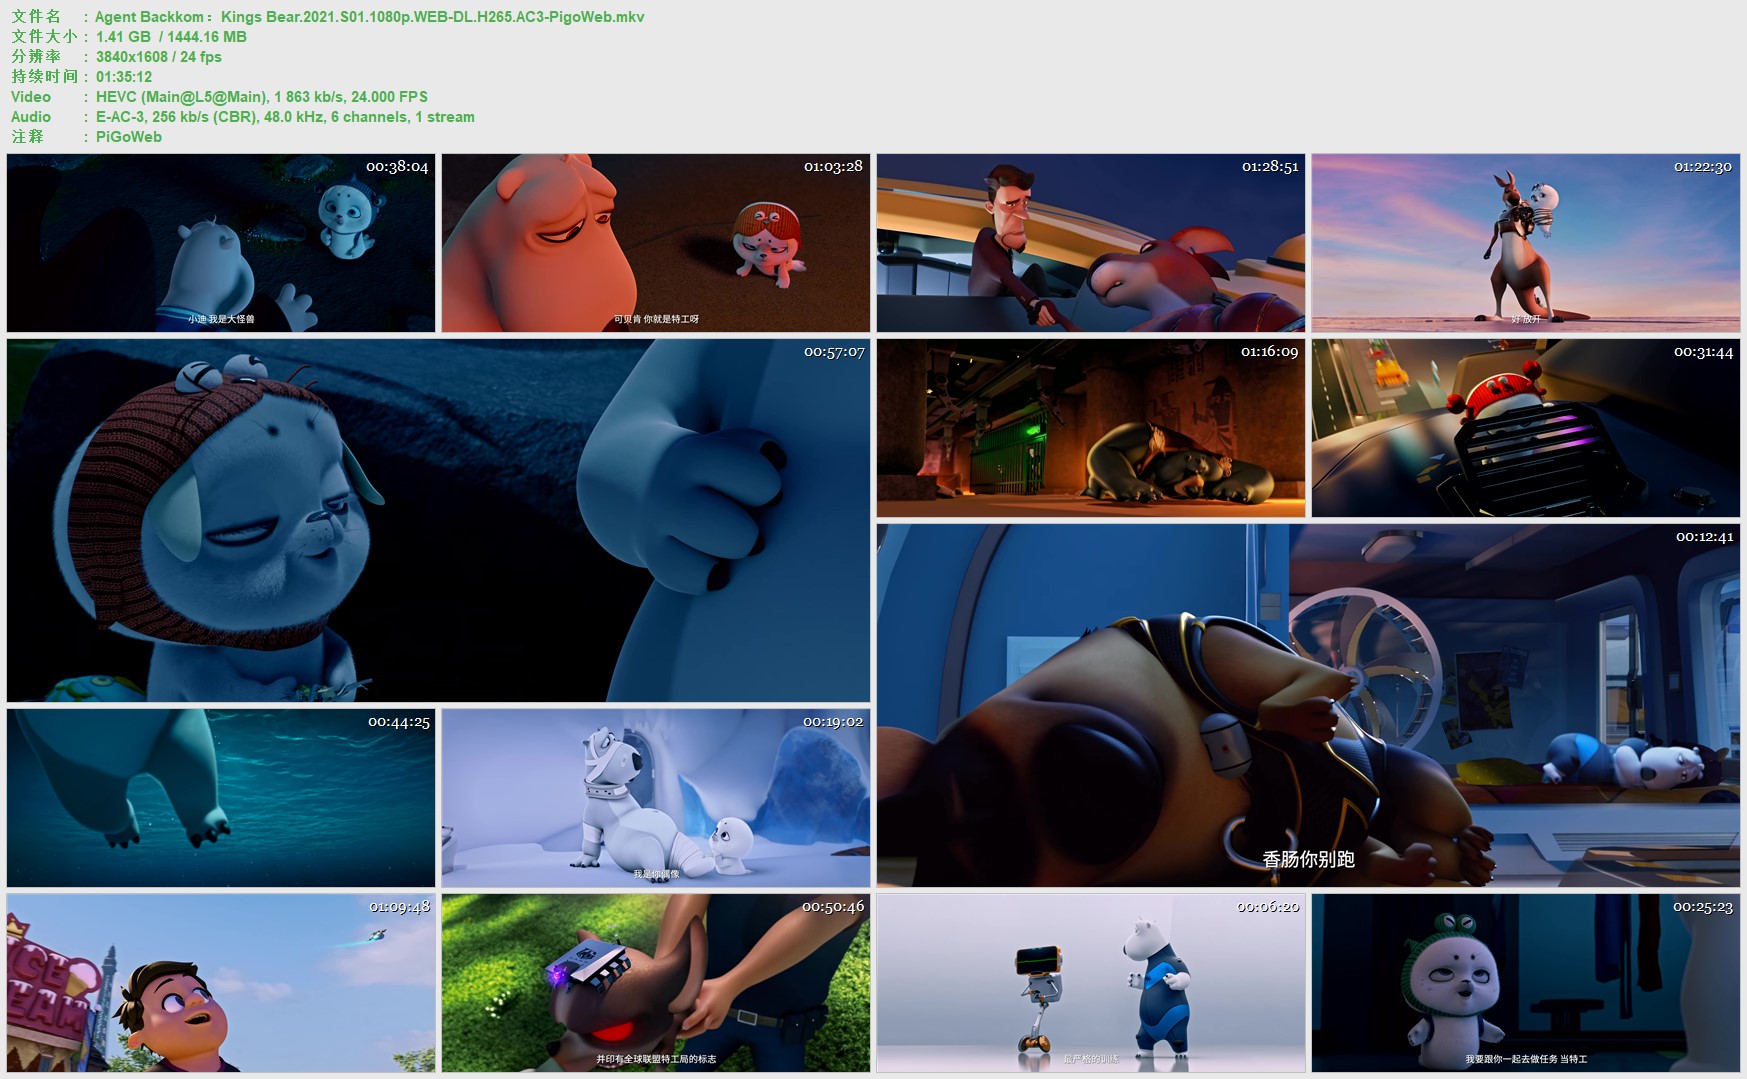Open the underwater thumbnail at 00:44:25
1747x1079 pixels.
tap(221, 798)
